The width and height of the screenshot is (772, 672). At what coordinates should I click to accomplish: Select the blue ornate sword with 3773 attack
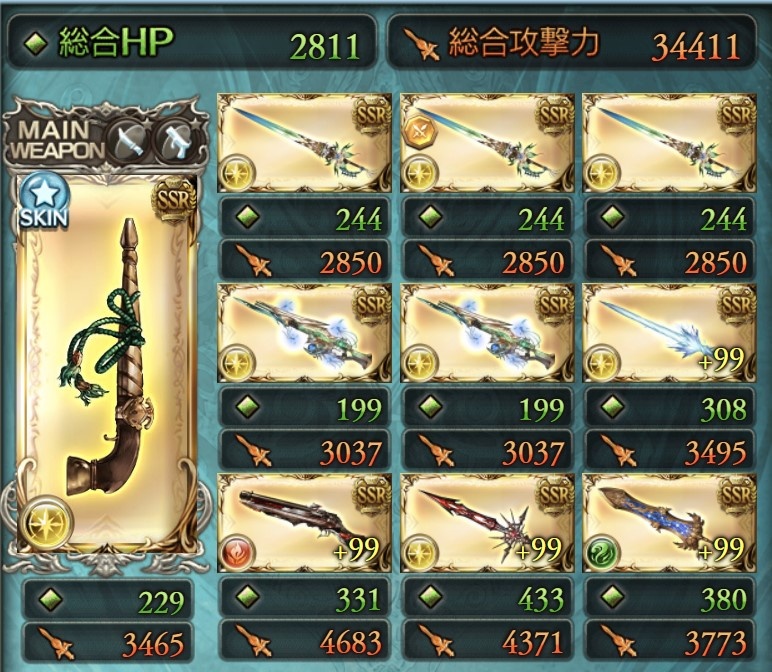(x=669, y=523)
